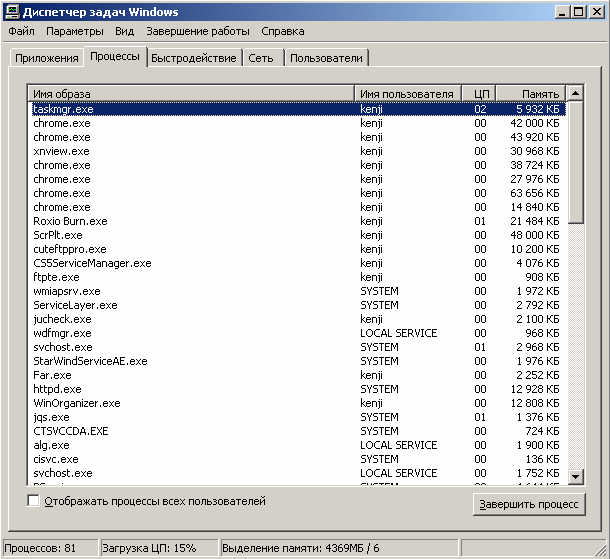
Task: Open the Параметры menu
Action: (75, 31)
